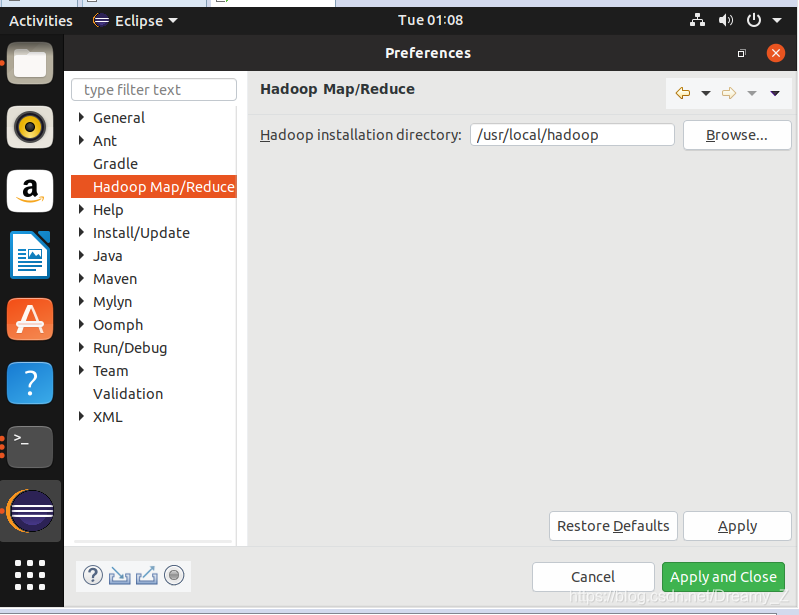Select the Hadoop Map/Reduce page
The image size is (799, 615).
pos(154,186)
